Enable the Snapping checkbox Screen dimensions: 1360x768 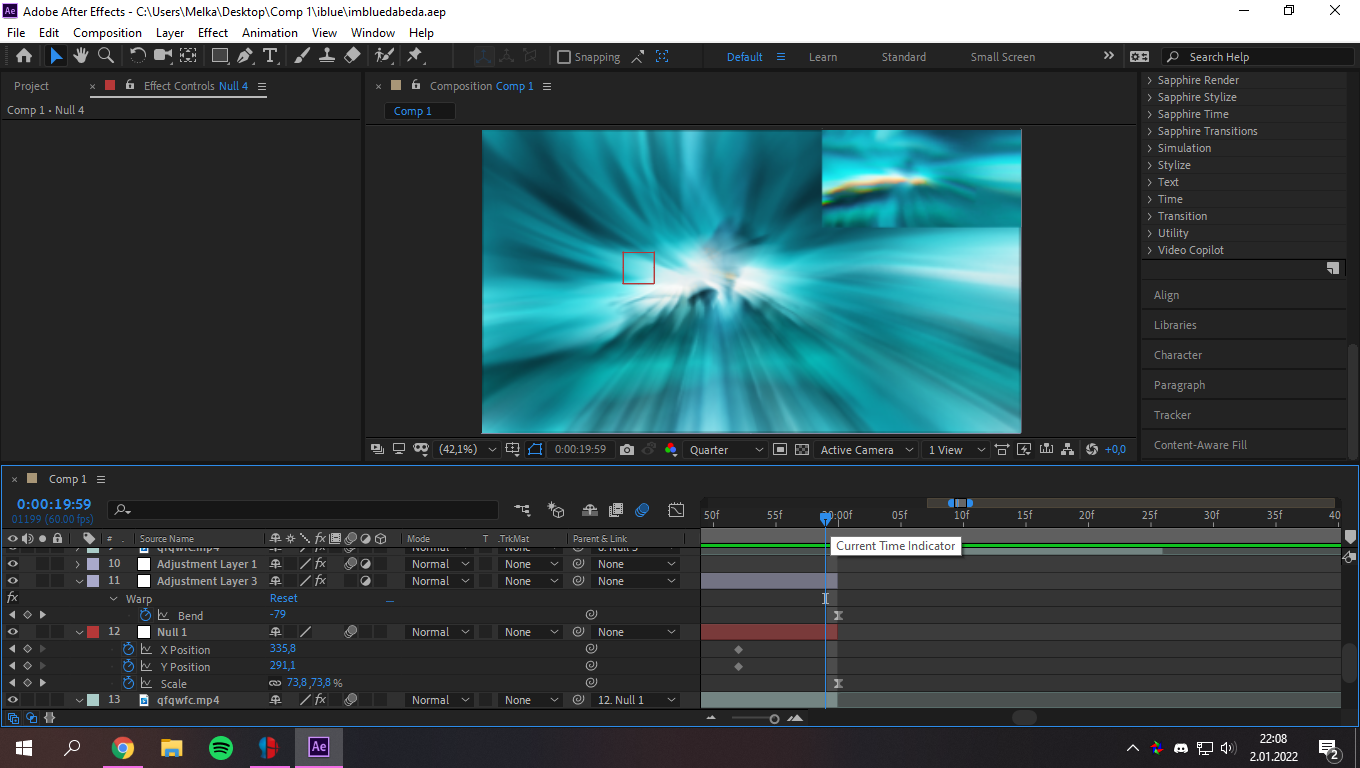coord(564,57)
